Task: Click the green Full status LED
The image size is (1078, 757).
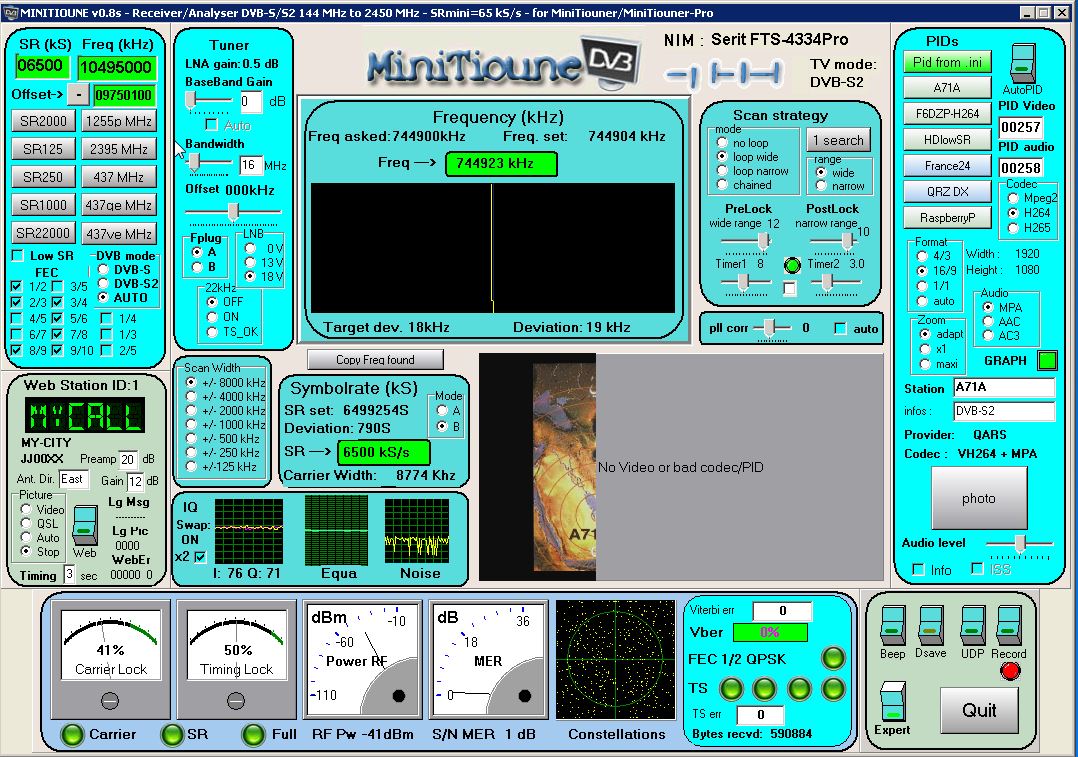Action: (253, 734)
